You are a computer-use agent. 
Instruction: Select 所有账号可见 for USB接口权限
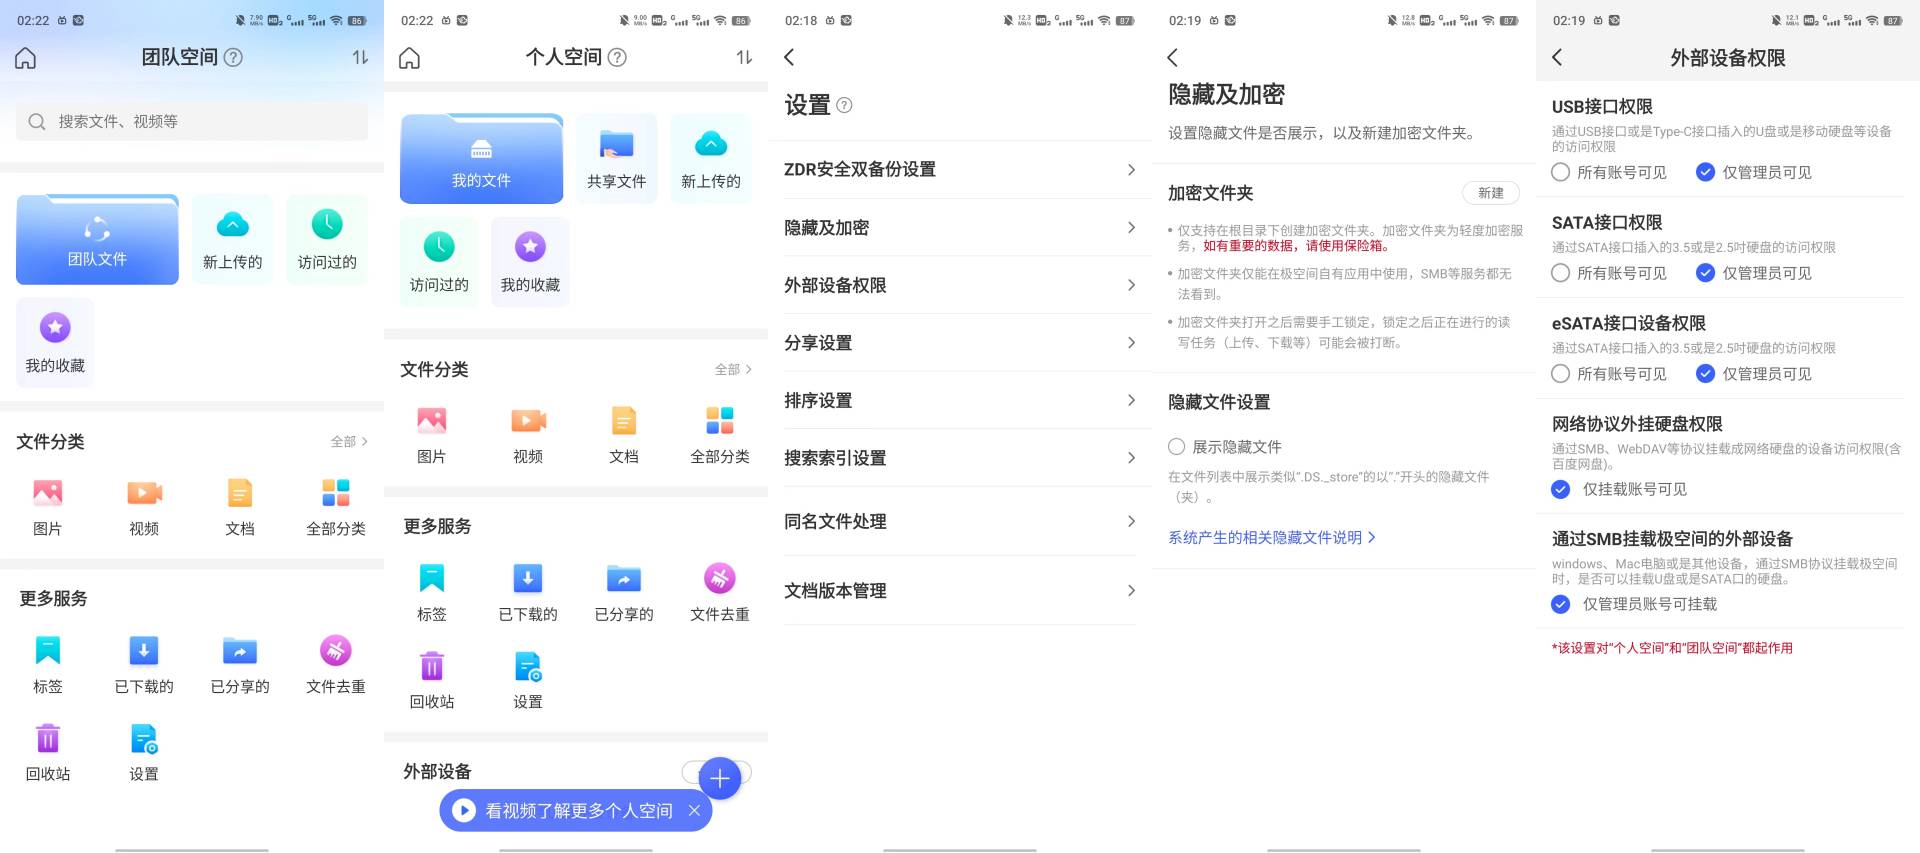click(1609, 172)
